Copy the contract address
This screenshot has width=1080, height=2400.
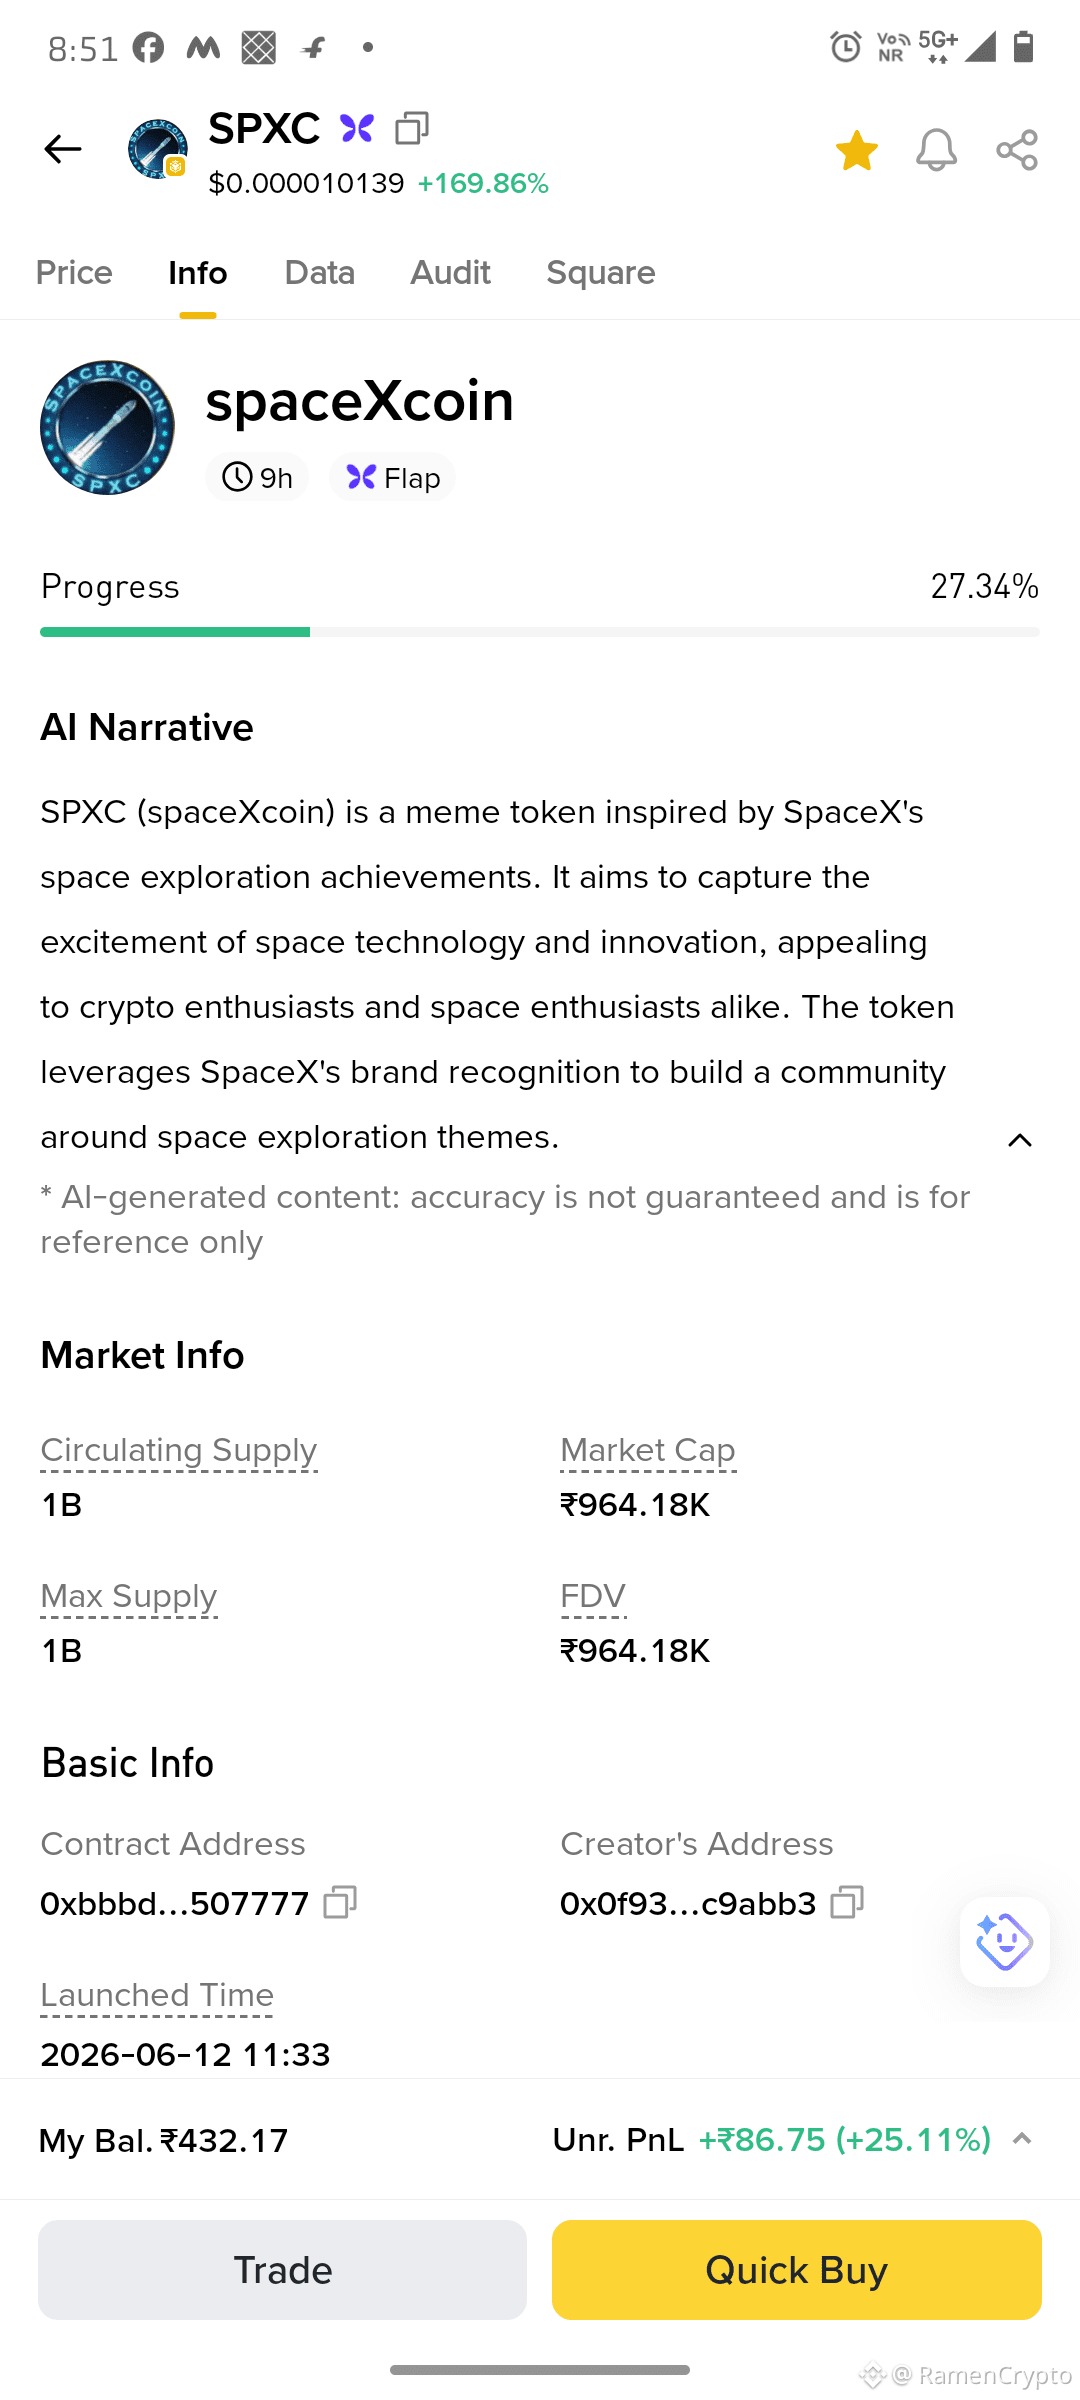(340, 1902)
